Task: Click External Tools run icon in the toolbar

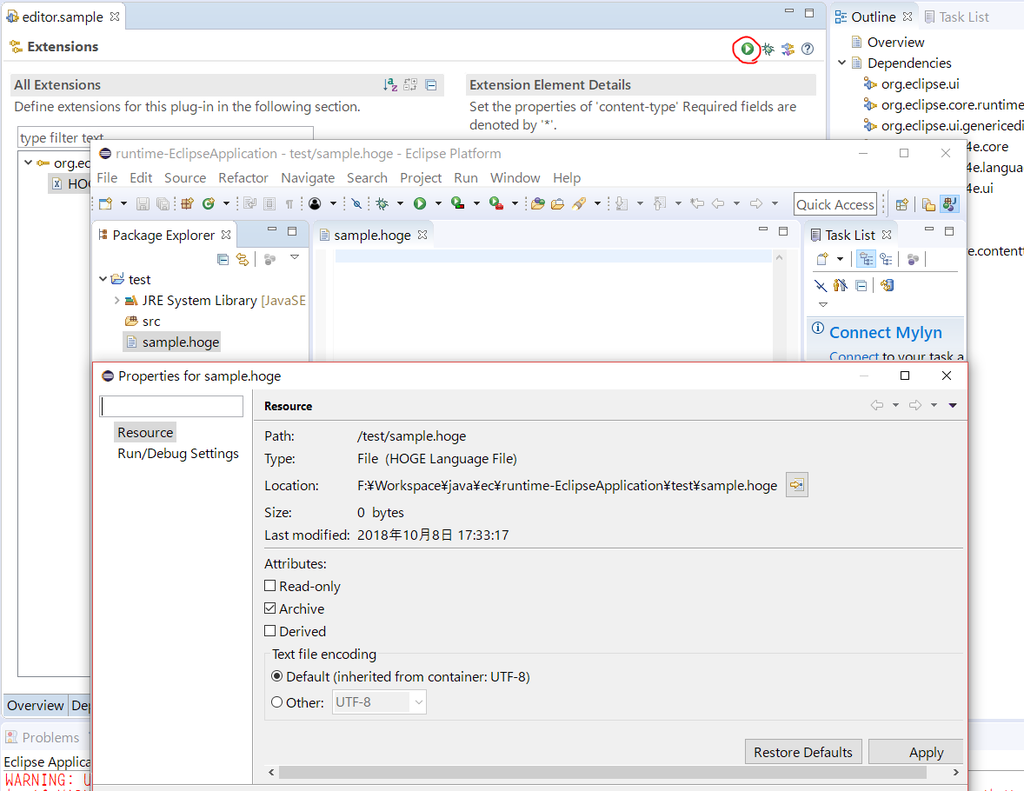Action: click(x=496, y=204)
